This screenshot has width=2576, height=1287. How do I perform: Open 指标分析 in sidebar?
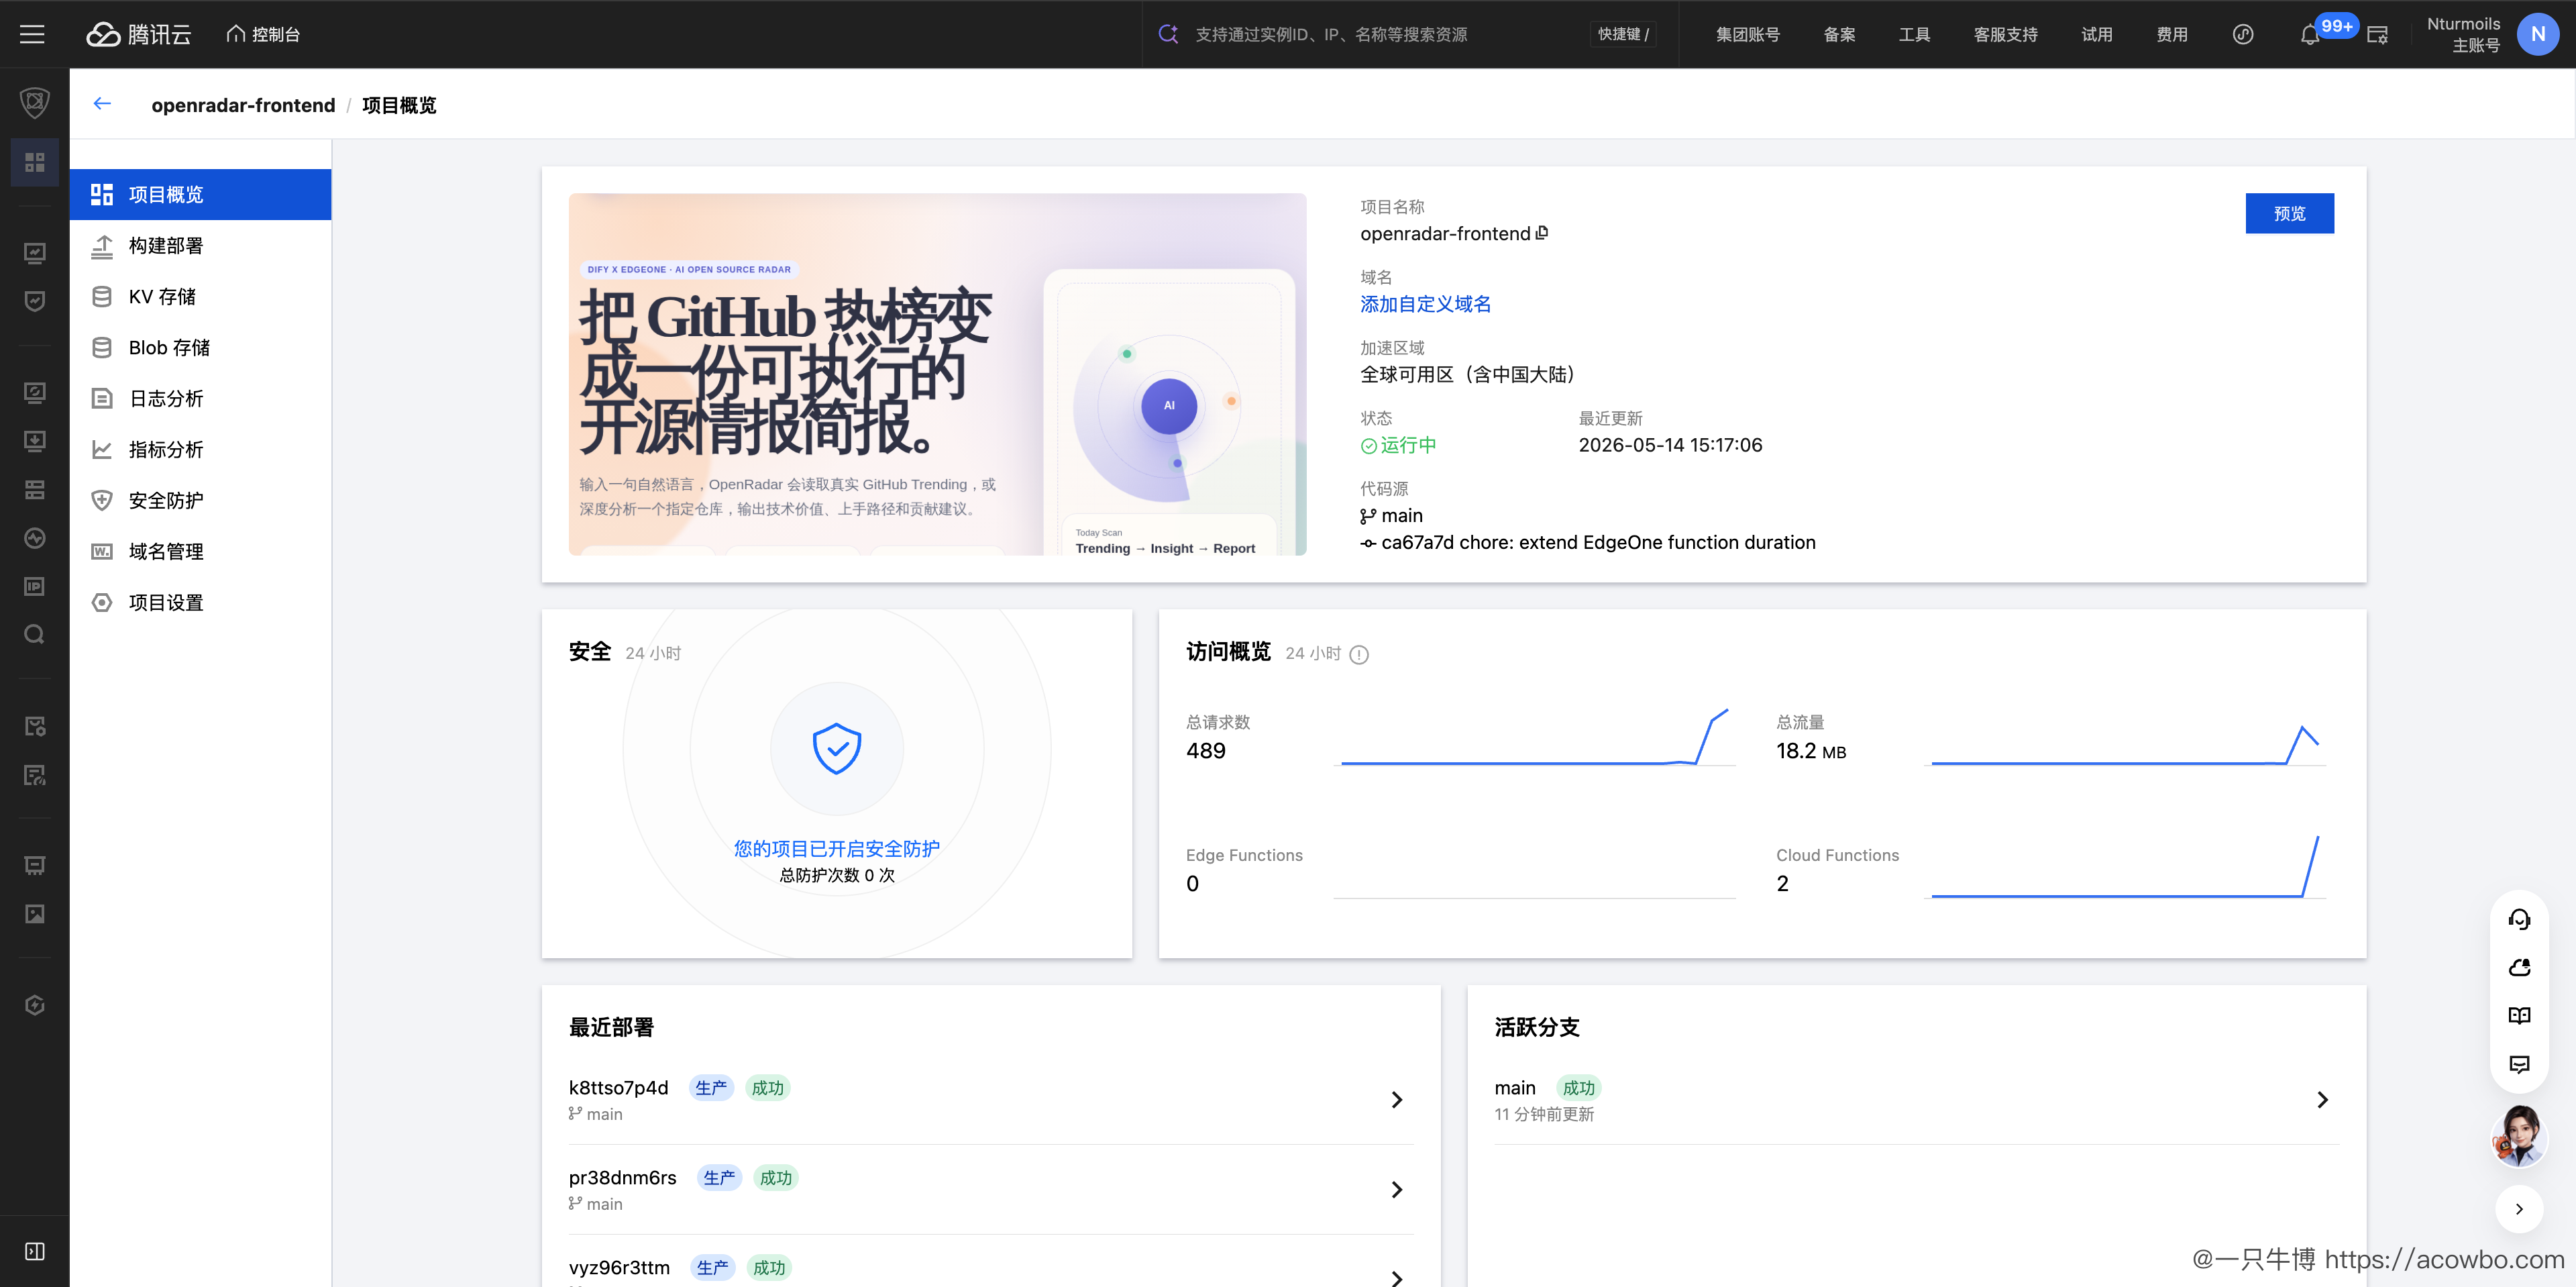tap(200, 449)
